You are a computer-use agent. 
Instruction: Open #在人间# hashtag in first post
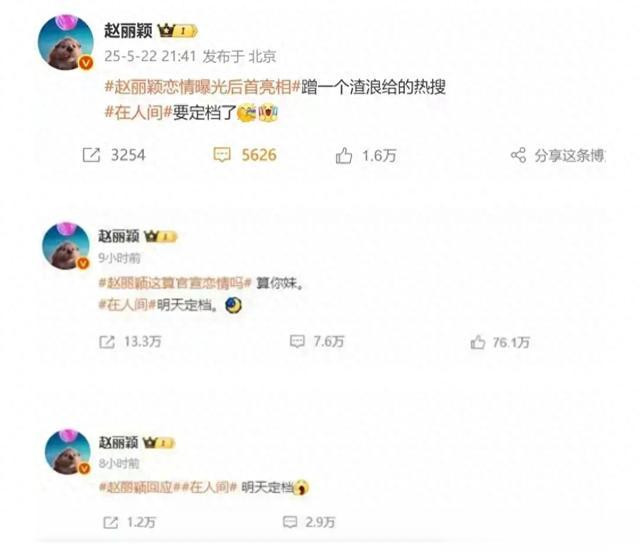pyautogui.click(x=138, y=112)
